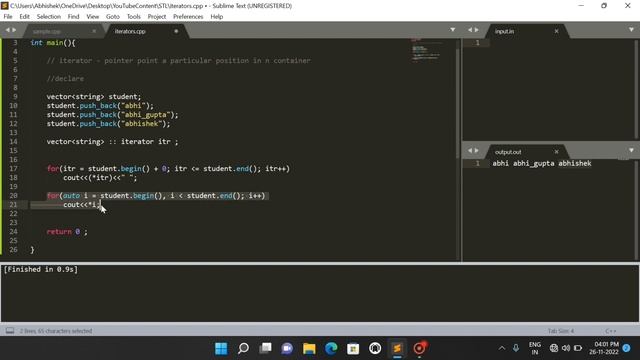640x360 pixels.
Task: Open the Windows Start menu
Action: 221,348
